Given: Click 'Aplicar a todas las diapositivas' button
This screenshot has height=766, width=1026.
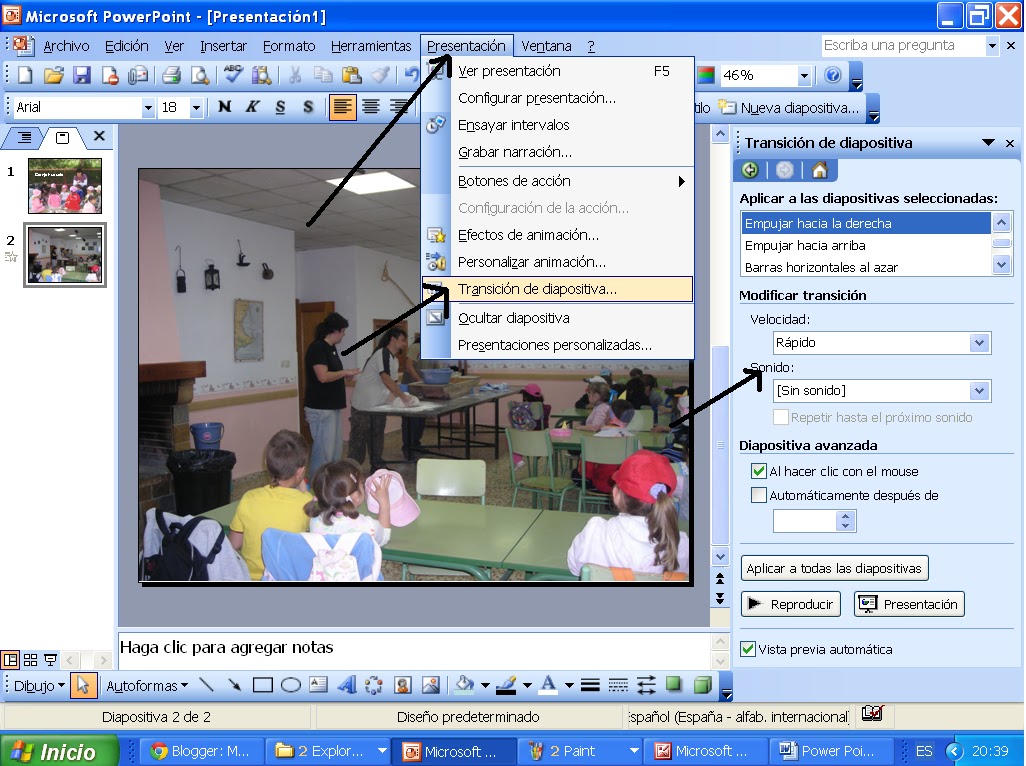Looking at the screenshot, I should click(x=834, y=568).
